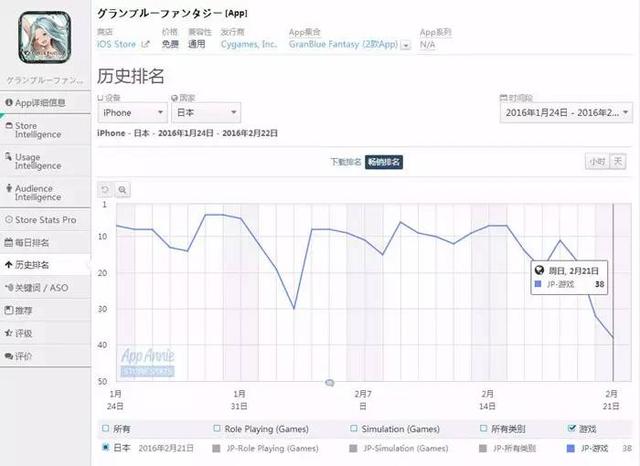Click the comment bubble marker on chart axis
The image size is (640, 466).
point(329,383)
